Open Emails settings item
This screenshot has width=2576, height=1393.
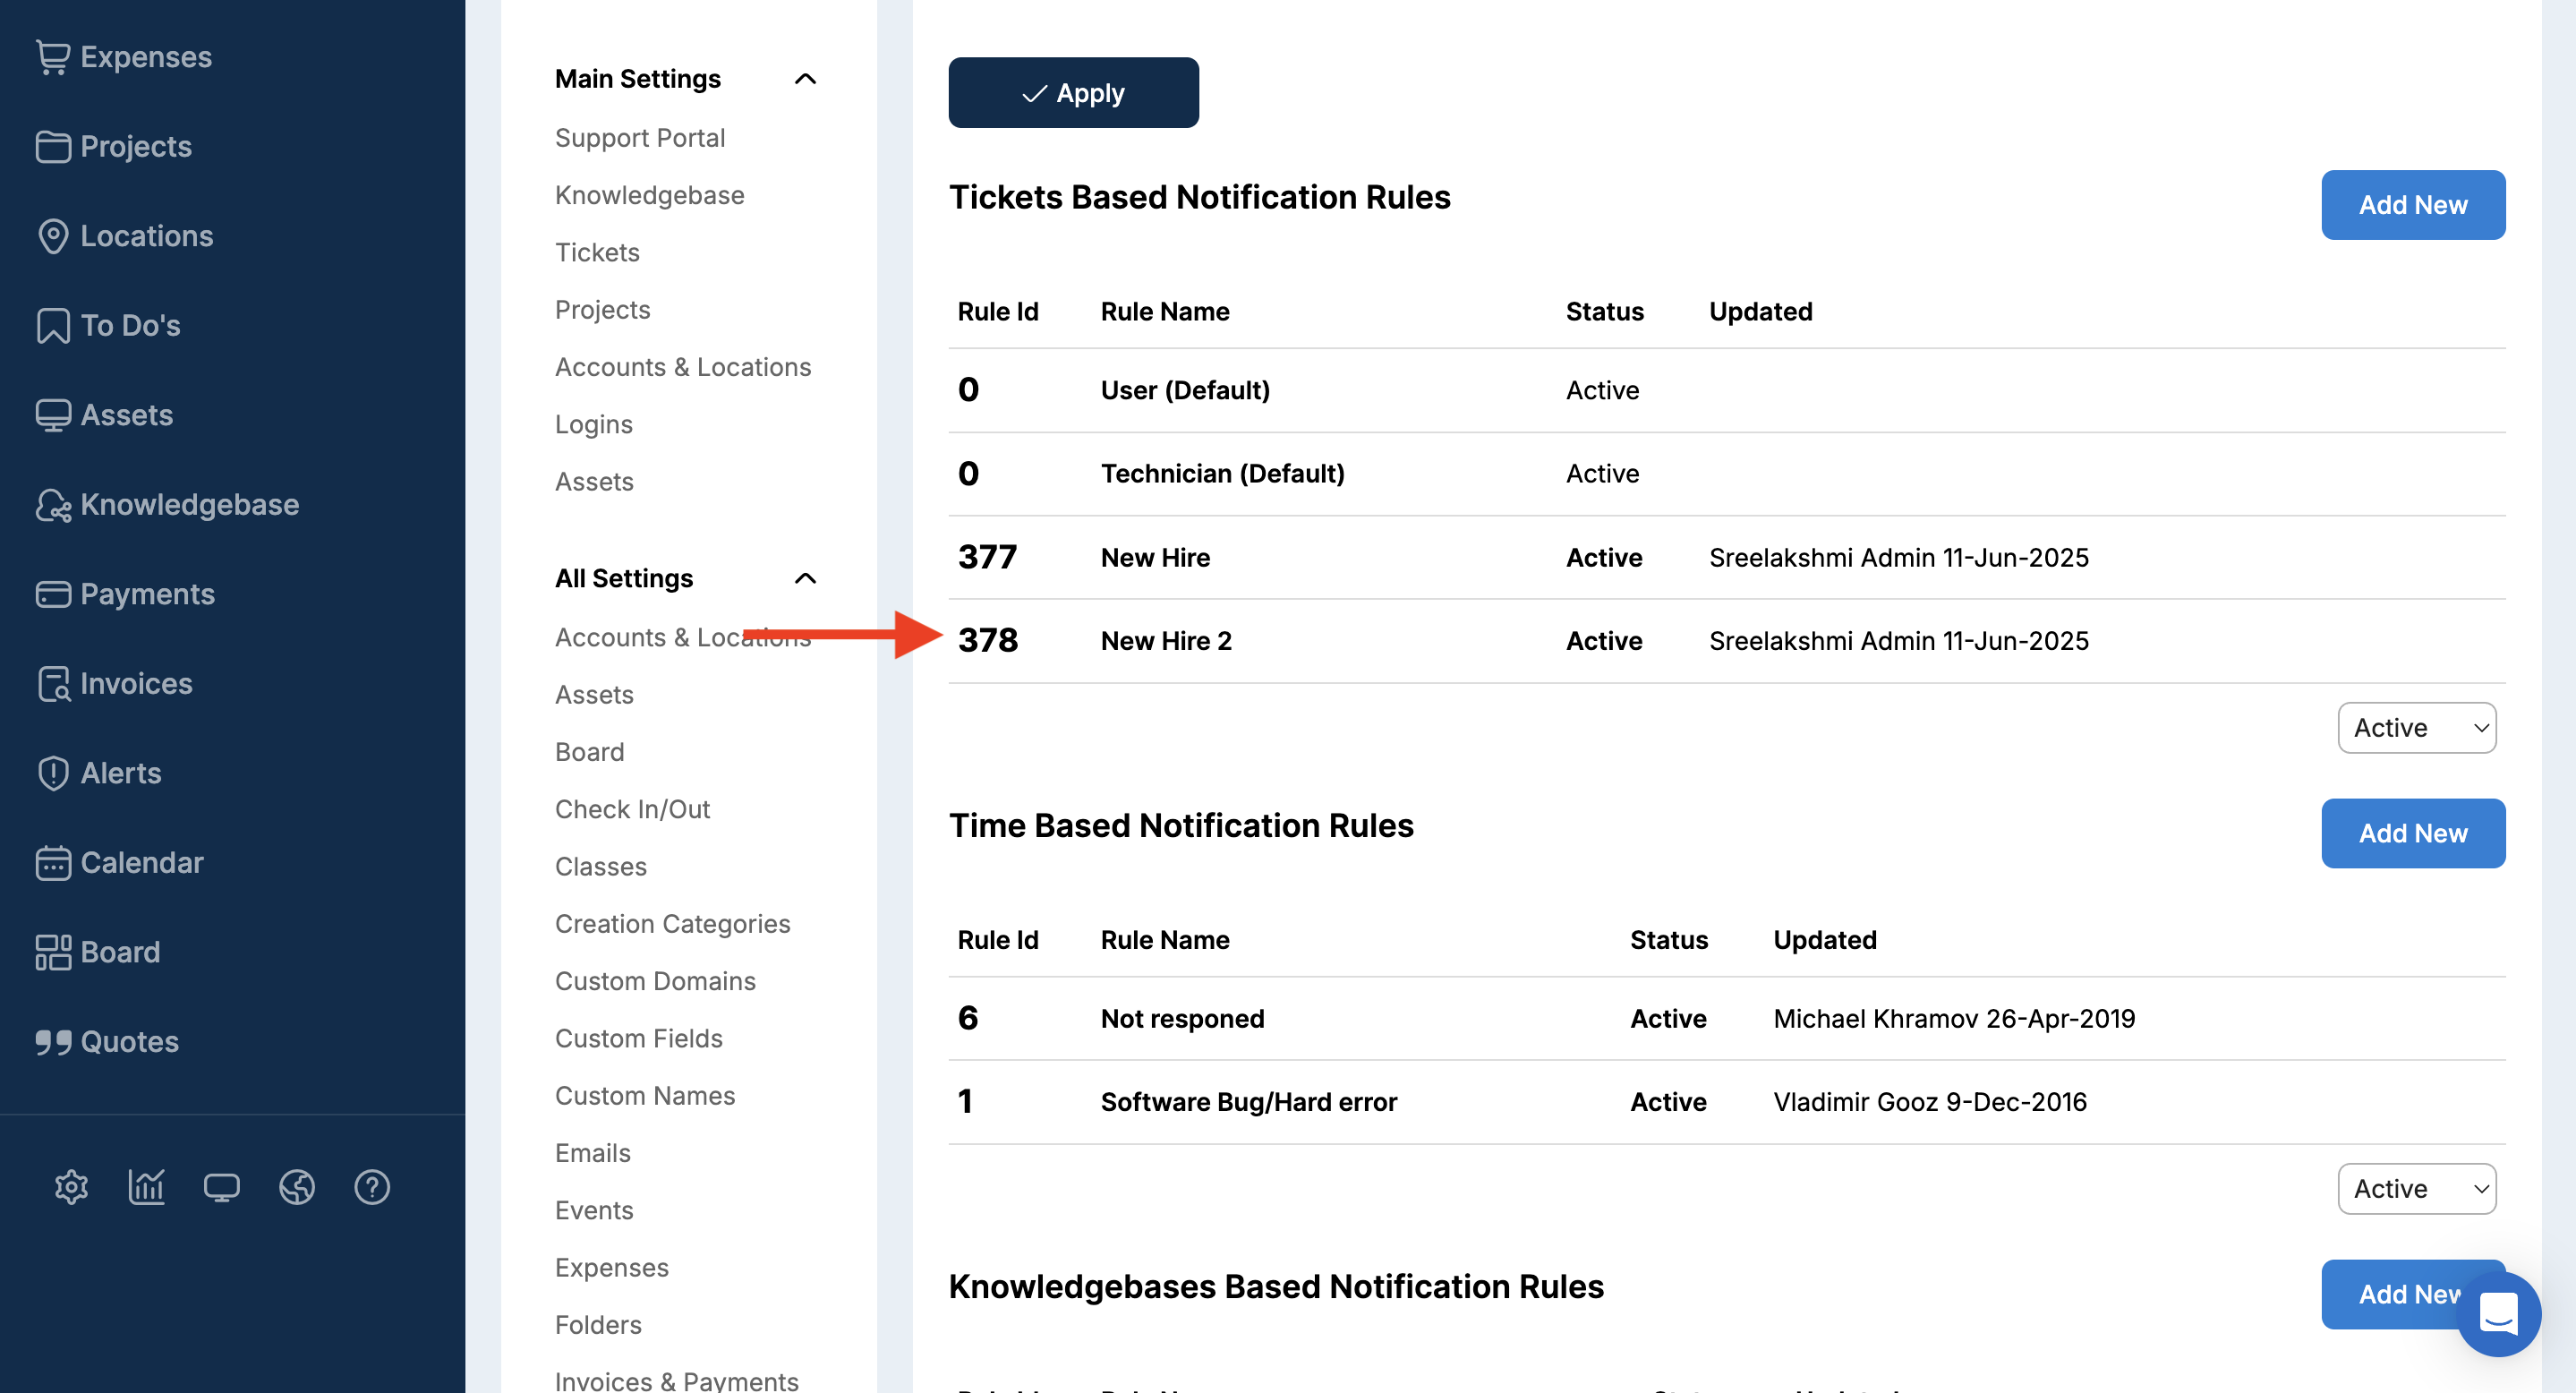coord(592,1153)
